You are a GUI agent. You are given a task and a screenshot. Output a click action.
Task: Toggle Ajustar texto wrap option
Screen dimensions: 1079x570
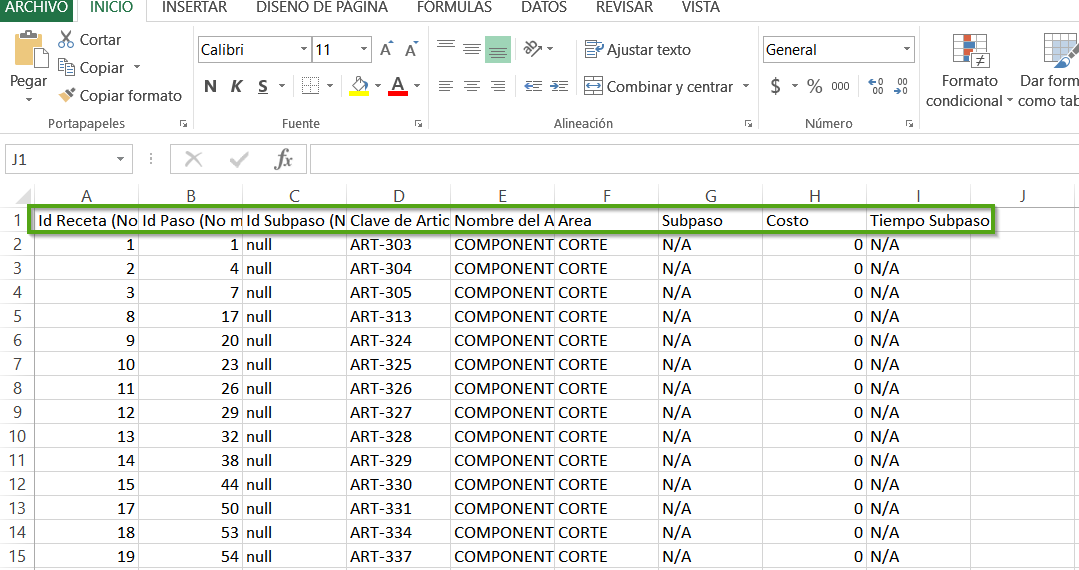click(x=638, y=50)
